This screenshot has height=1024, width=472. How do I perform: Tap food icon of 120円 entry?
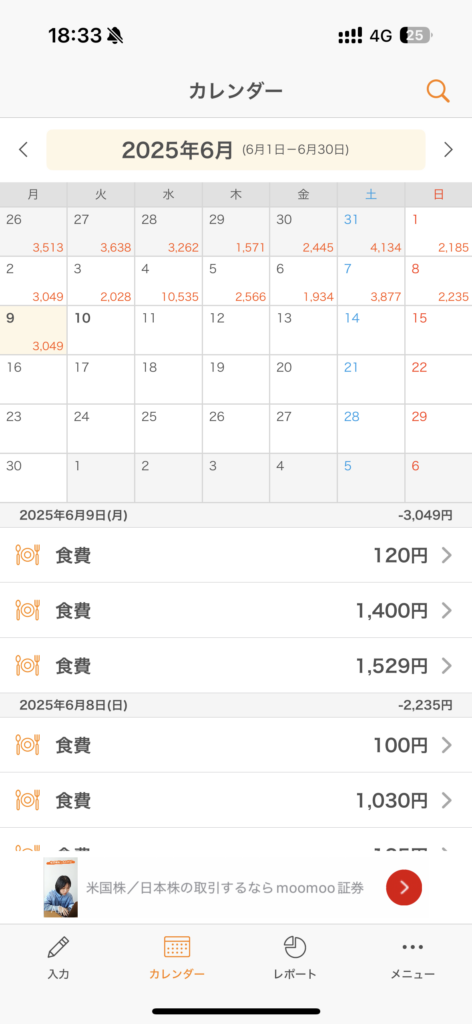point(27,555)
